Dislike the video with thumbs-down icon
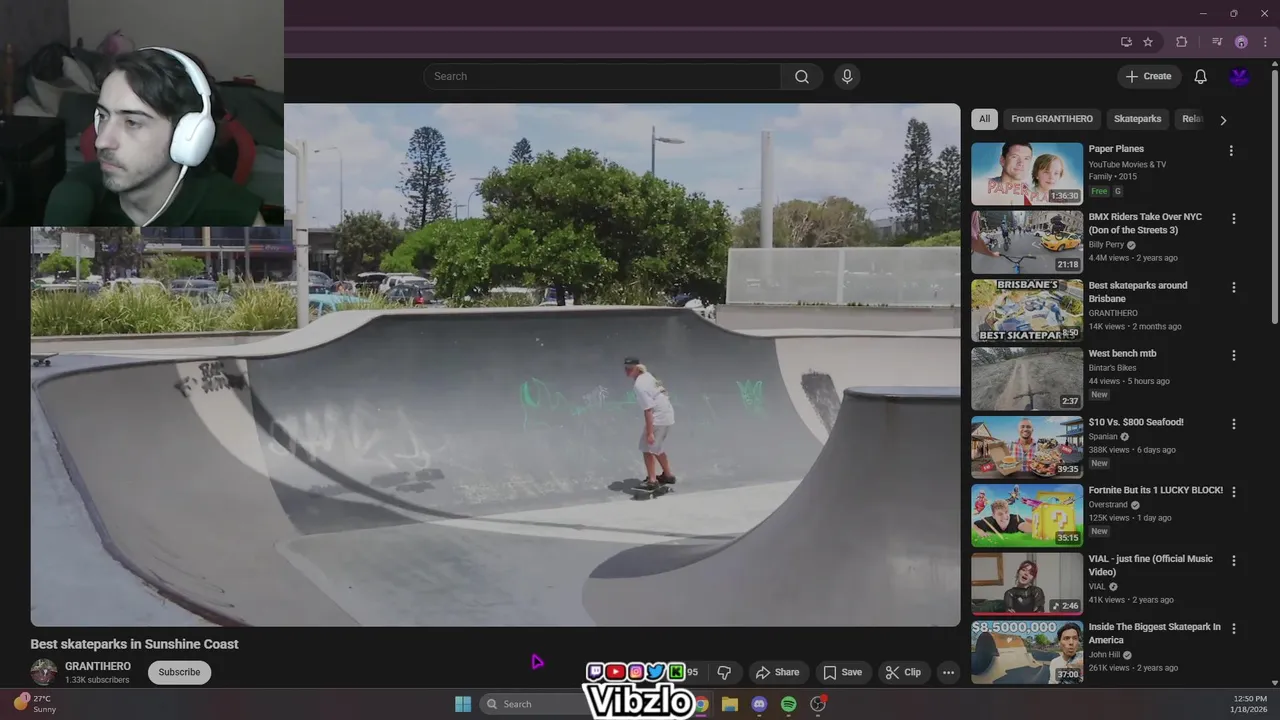 [x=725, y=672]
